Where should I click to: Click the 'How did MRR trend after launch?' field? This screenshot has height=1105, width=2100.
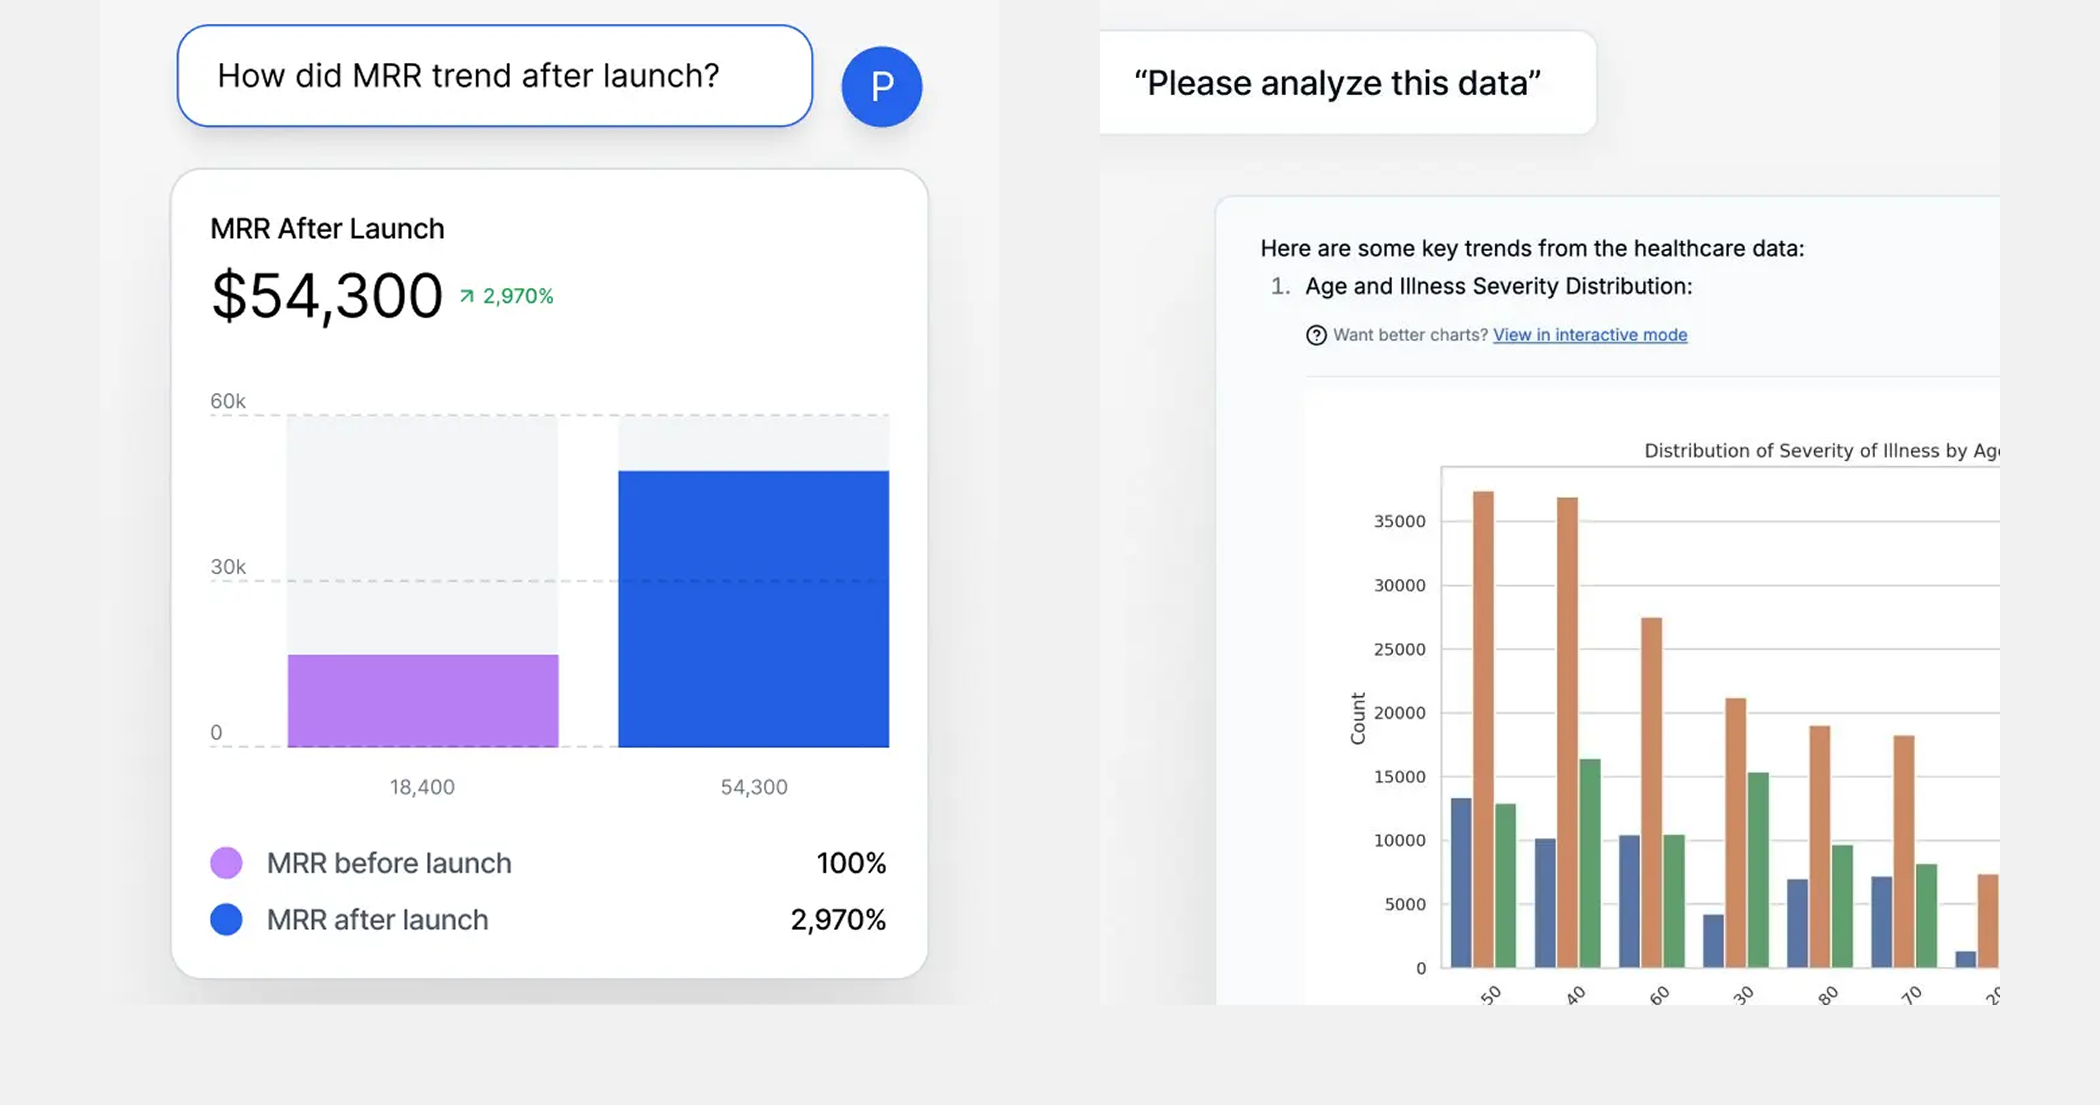[495, 76]
